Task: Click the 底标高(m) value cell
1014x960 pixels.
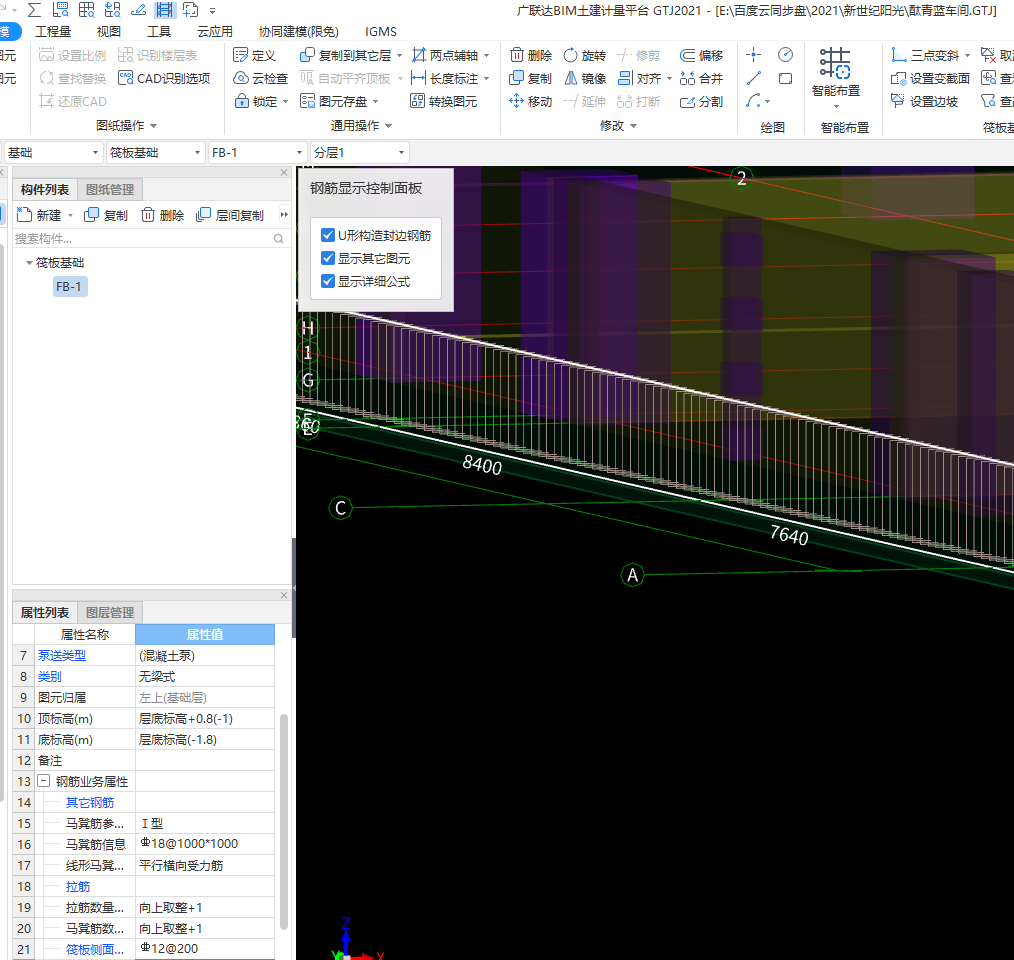Action: (205, 739)
